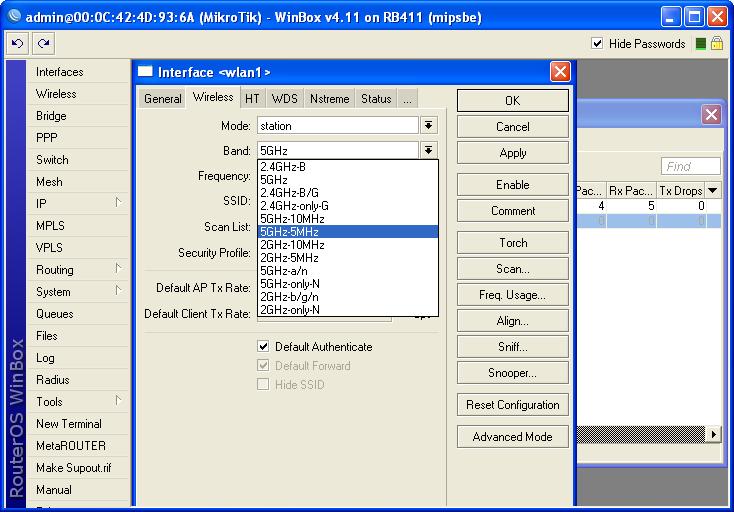This screenshot has height=512, width=734.
Task: Open PPP menu item
Action: point(78,138)
